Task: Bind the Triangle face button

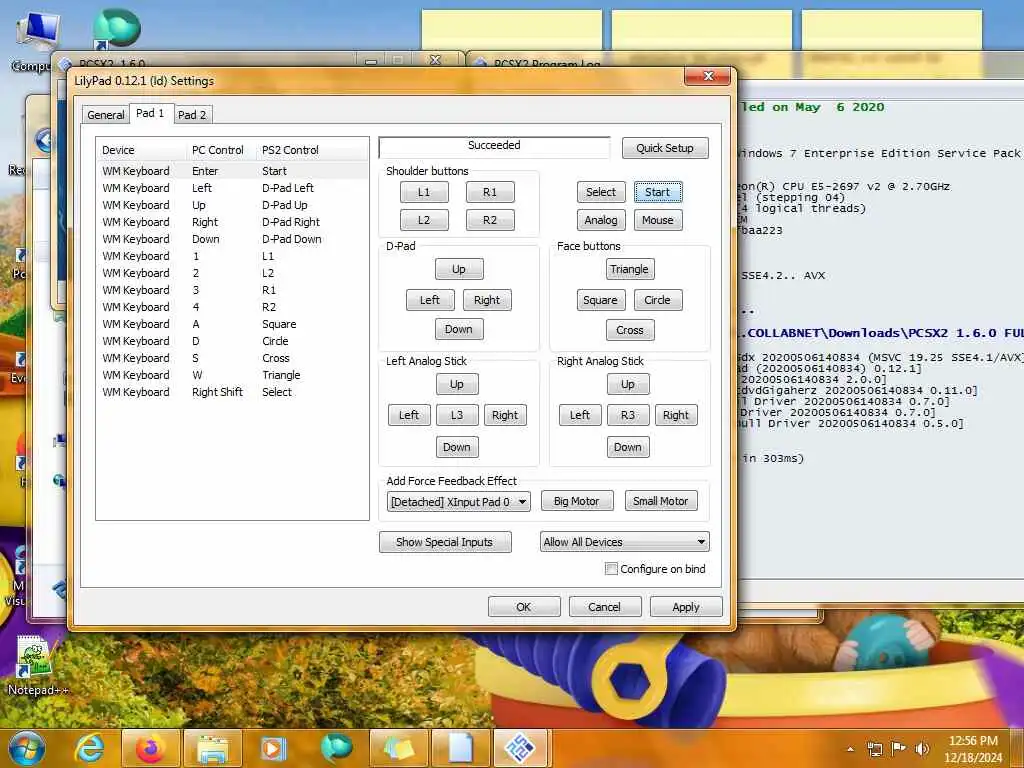Action: [630, 269]
